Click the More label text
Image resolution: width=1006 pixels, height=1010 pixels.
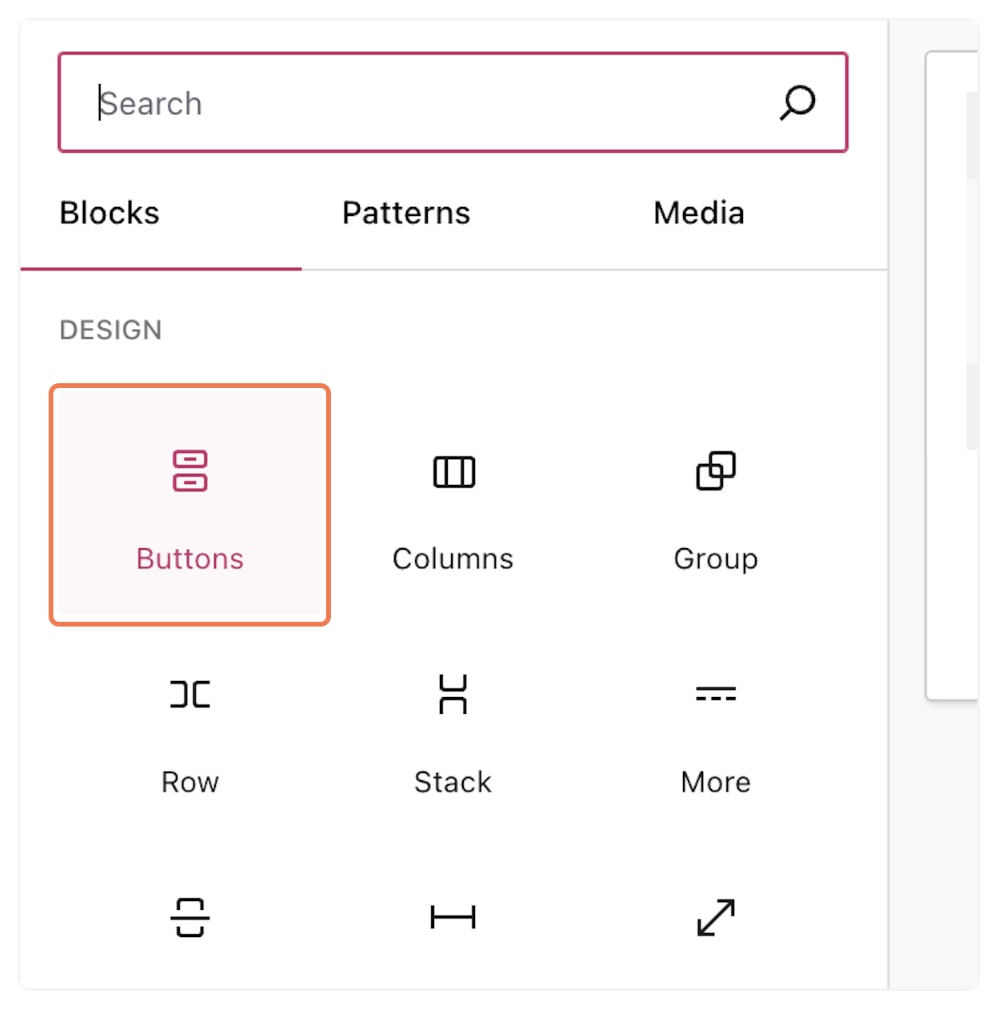pos(716,781)
